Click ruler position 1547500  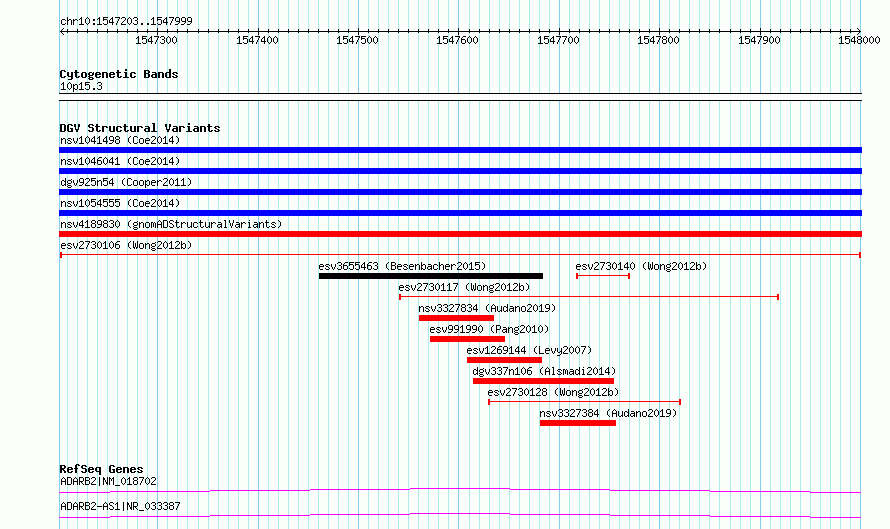click(357, 40)
